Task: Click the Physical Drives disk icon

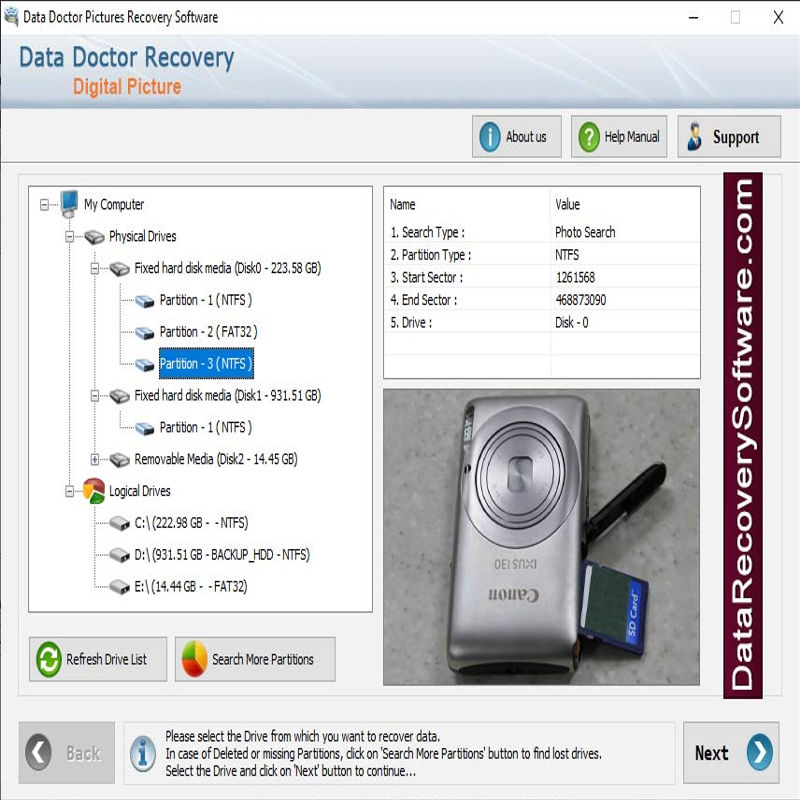Action: point(94,237)
